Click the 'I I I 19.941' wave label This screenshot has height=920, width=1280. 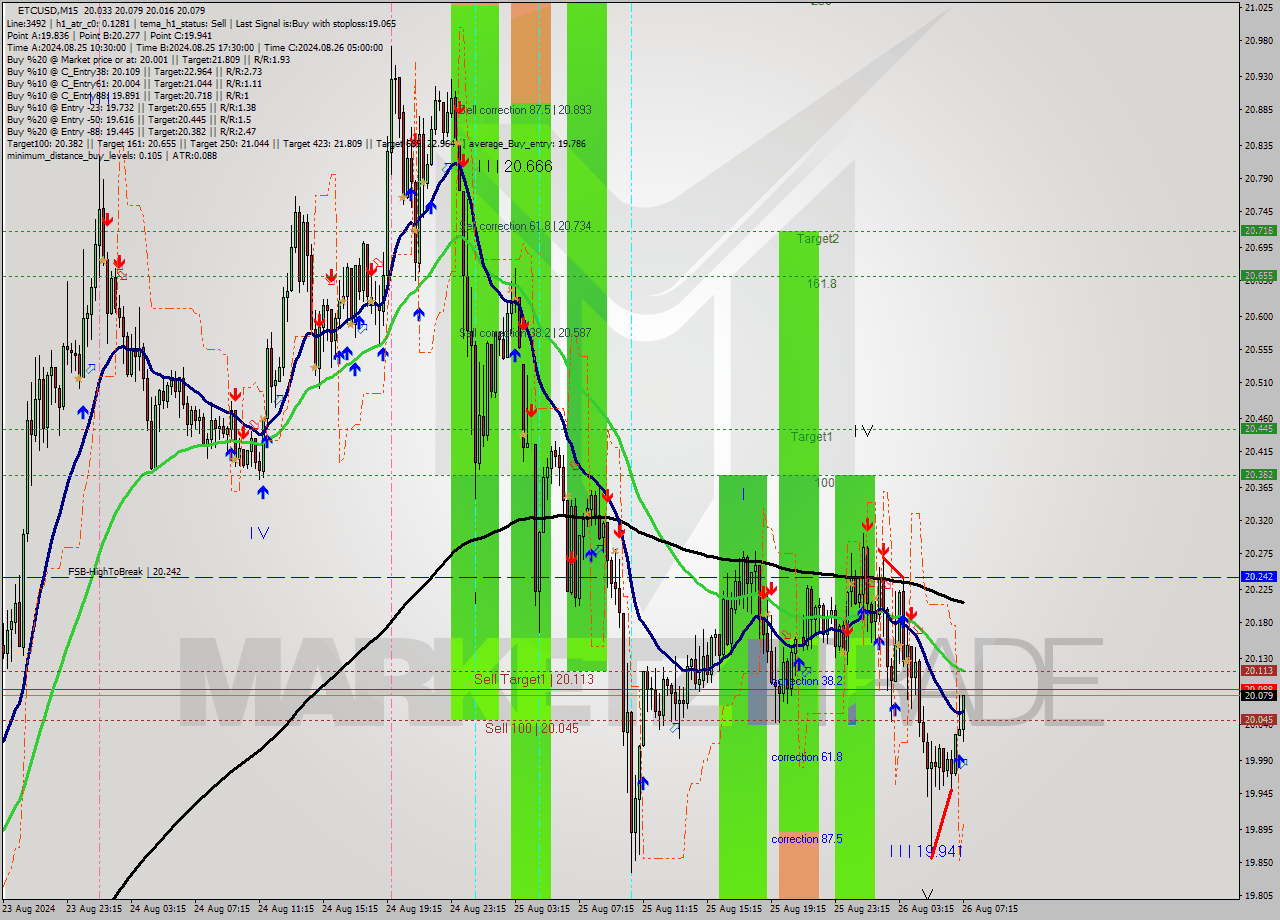click(926, 851)
